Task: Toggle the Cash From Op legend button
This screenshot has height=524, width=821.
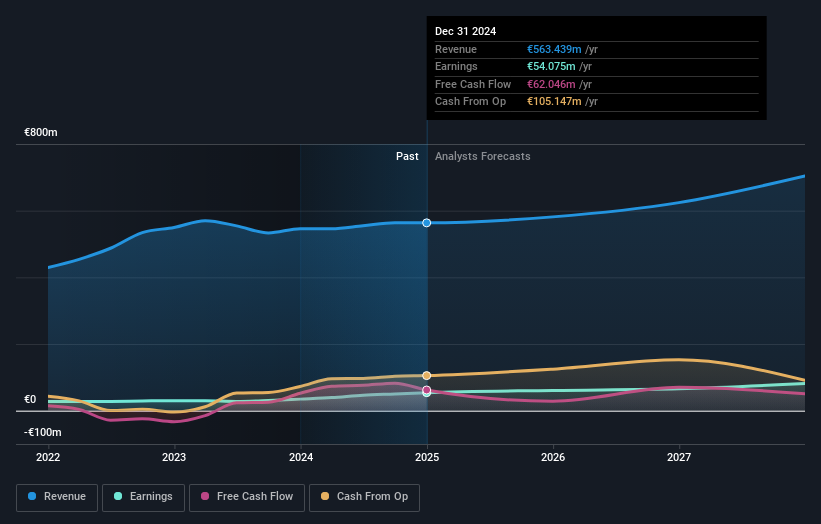Action: click(x=364, y=497)
